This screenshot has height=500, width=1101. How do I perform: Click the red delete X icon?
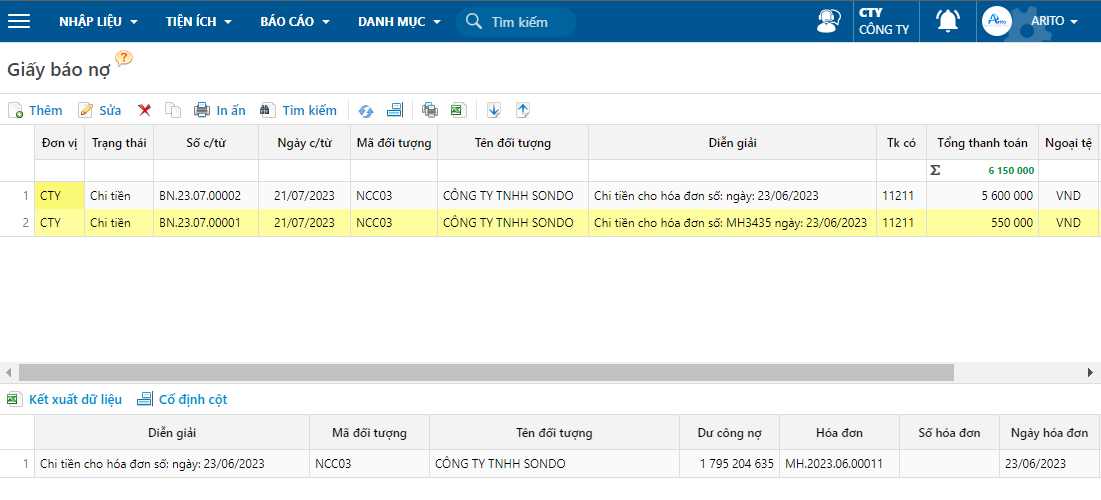(x=145, y=110)
